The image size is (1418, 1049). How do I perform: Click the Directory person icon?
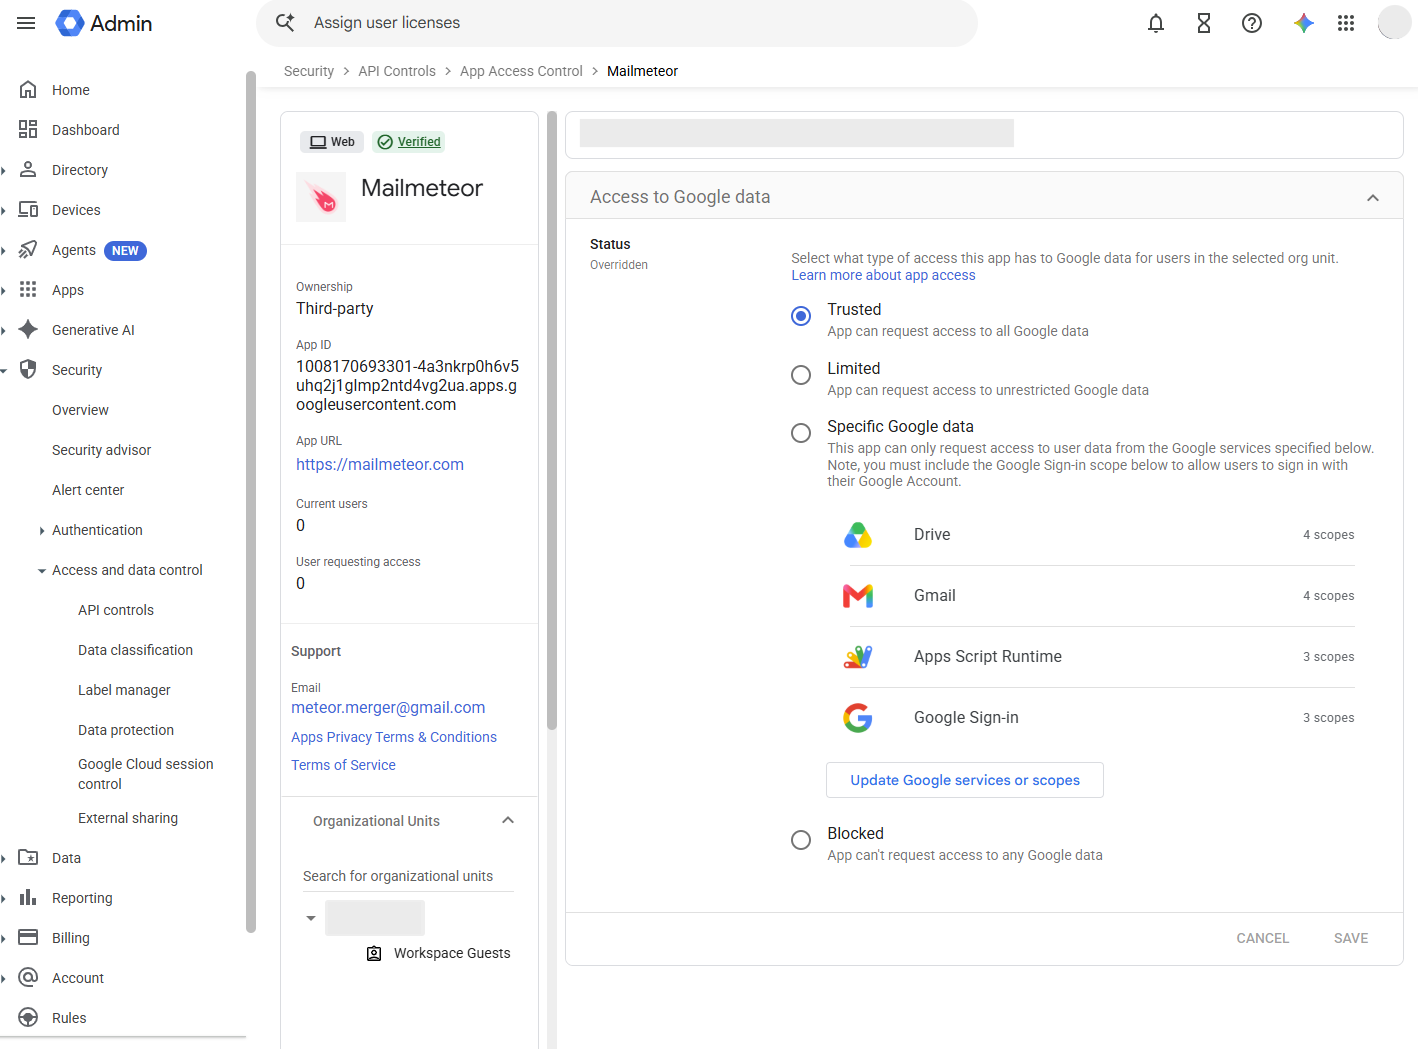coord(28,170)
